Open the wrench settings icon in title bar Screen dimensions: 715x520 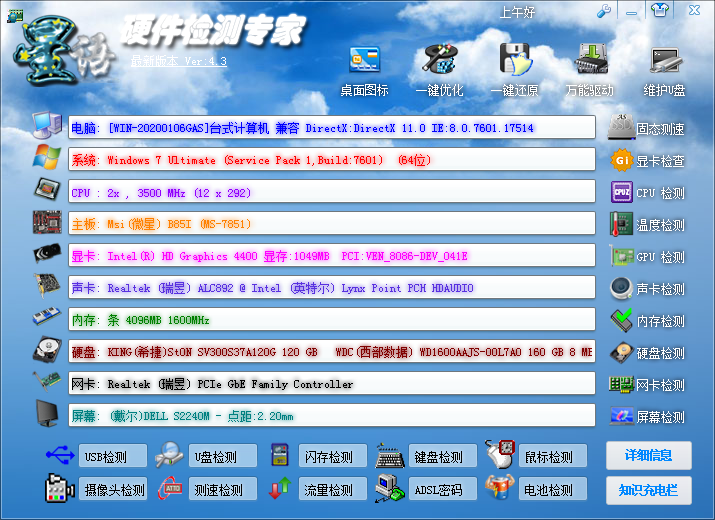tap(604, 11)
